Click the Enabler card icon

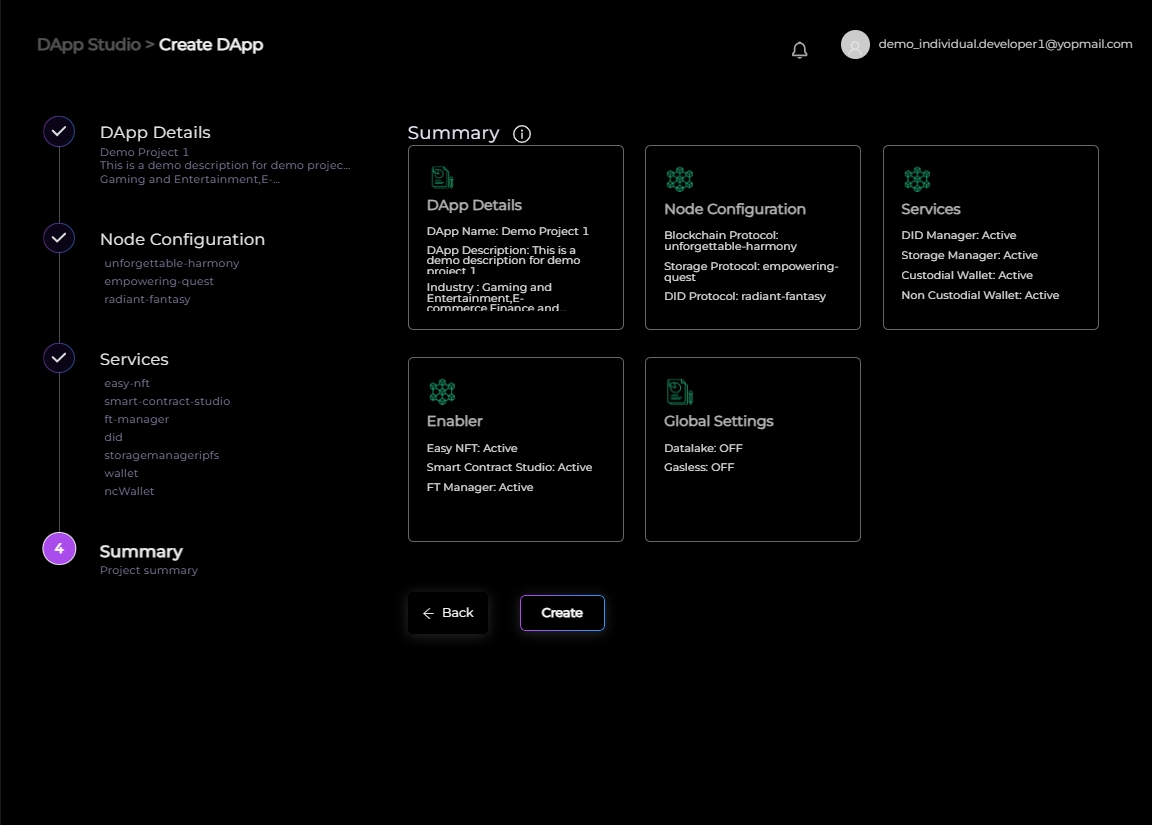point(441,391)
